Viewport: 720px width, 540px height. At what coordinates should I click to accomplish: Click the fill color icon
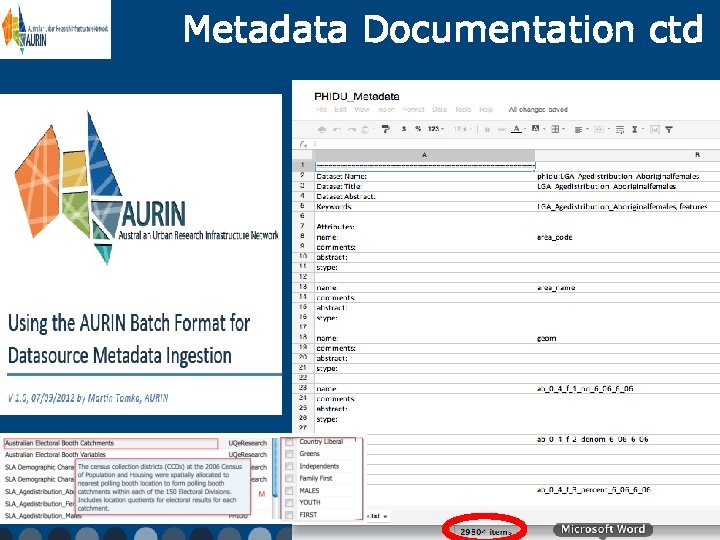(x=535, y=129)
